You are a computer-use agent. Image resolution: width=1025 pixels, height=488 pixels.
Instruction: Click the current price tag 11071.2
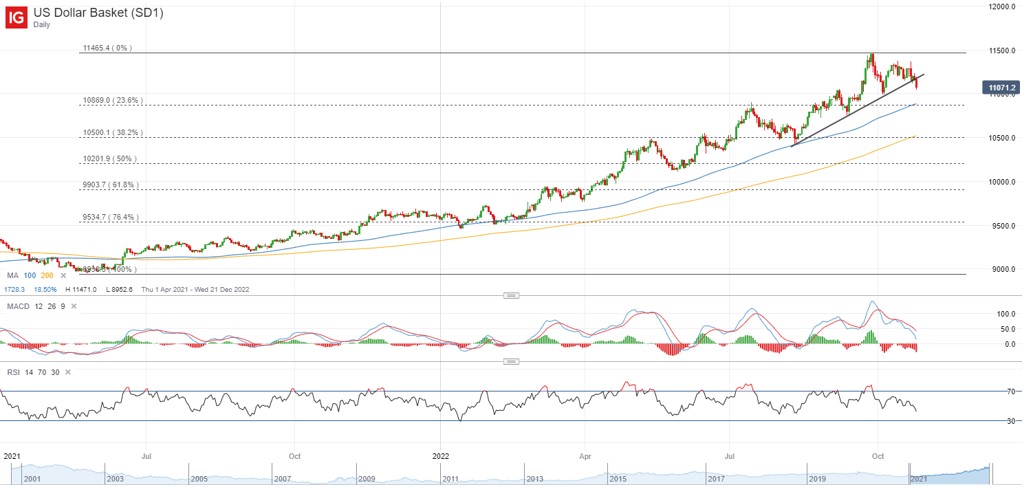1001,88
